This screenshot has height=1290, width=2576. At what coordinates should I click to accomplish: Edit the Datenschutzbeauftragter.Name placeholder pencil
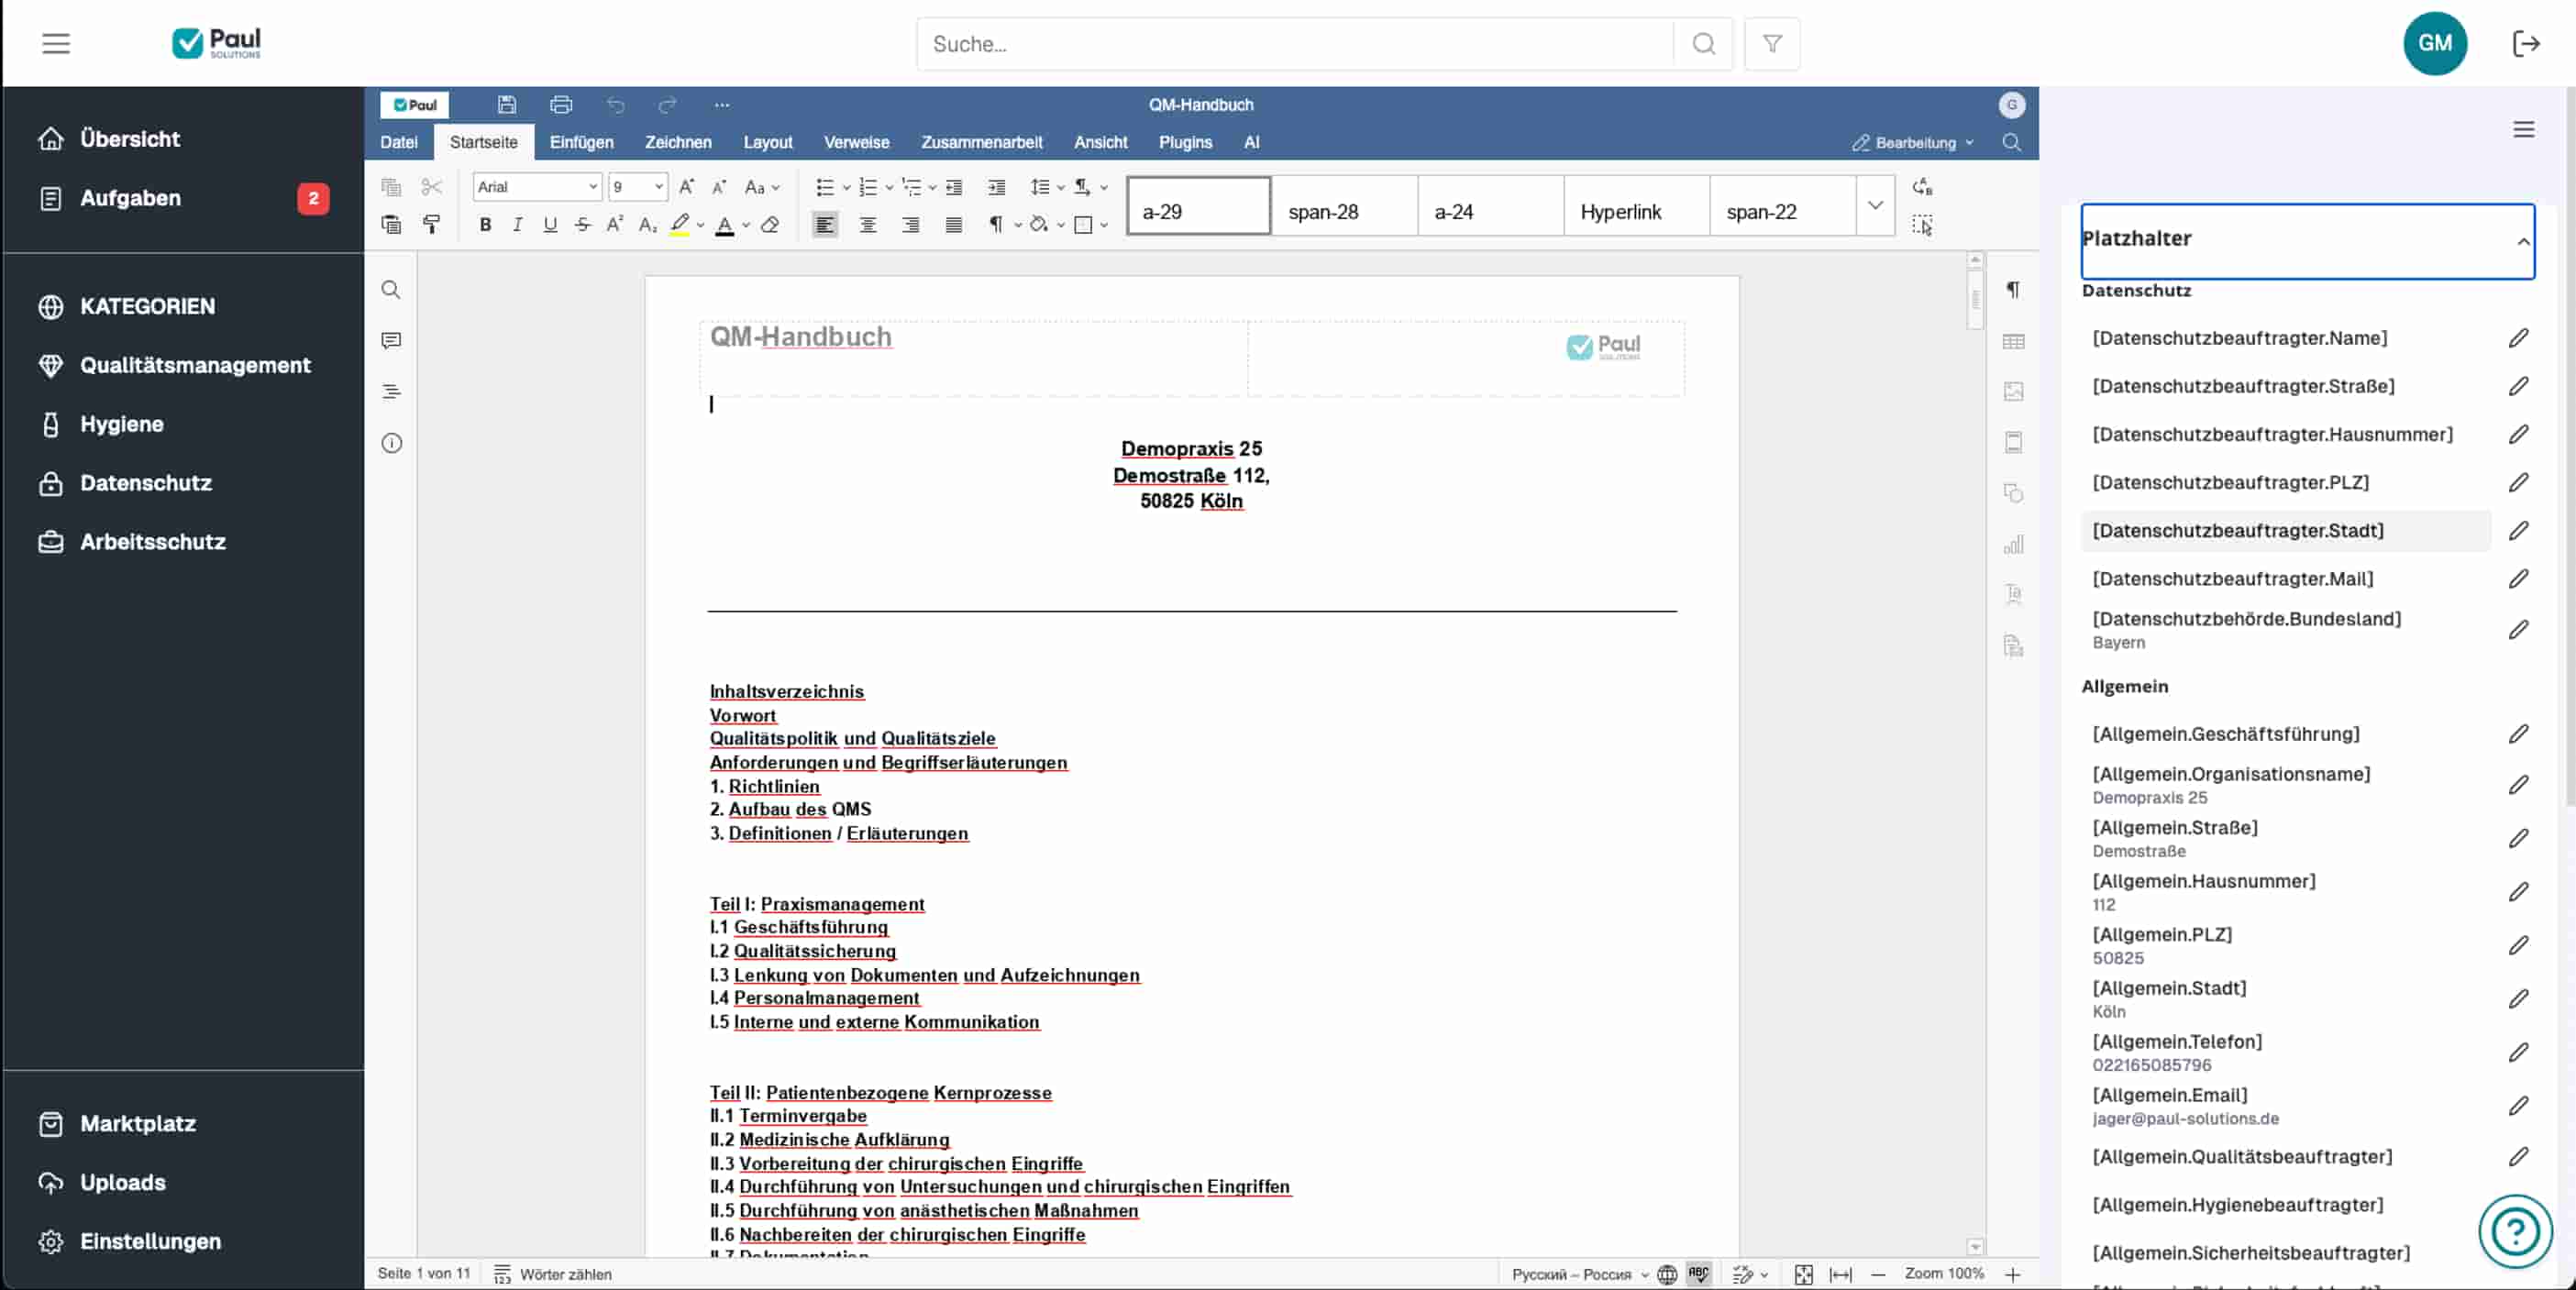pos(2518,338)
